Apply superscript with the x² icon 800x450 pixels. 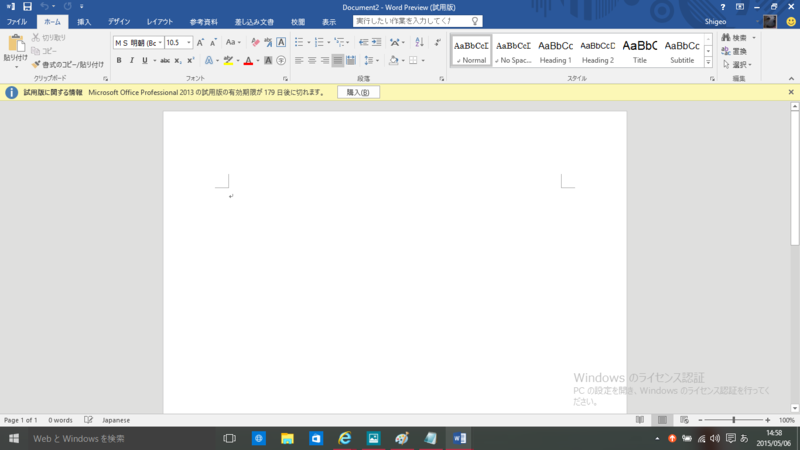pyautogui.click(x=190, y=61)
